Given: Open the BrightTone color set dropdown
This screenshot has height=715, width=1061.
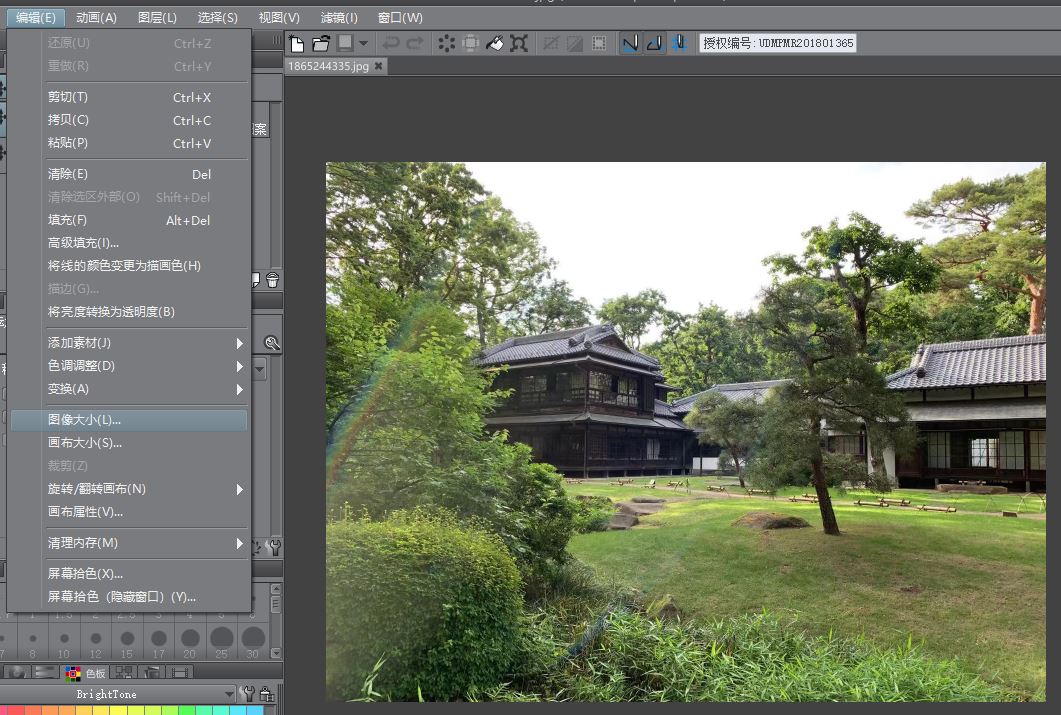Looking at the screenshot, I should point(118,694).
